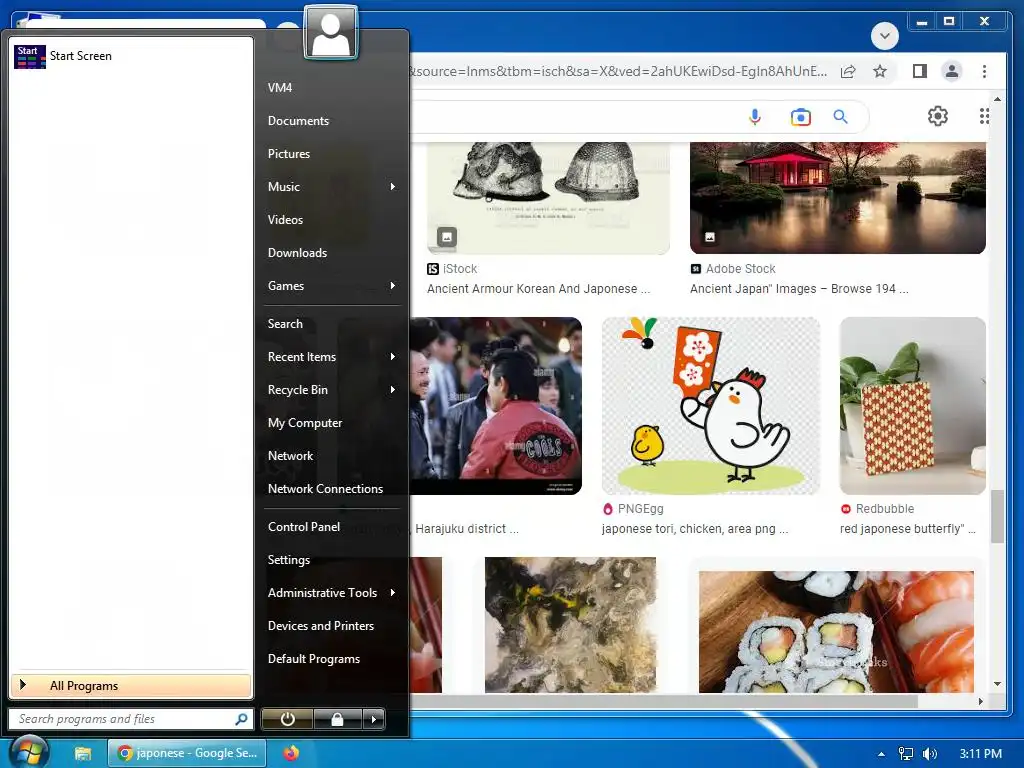
Task: Click the Ancient Armour Korean And Japonese link
Action: 538,289
